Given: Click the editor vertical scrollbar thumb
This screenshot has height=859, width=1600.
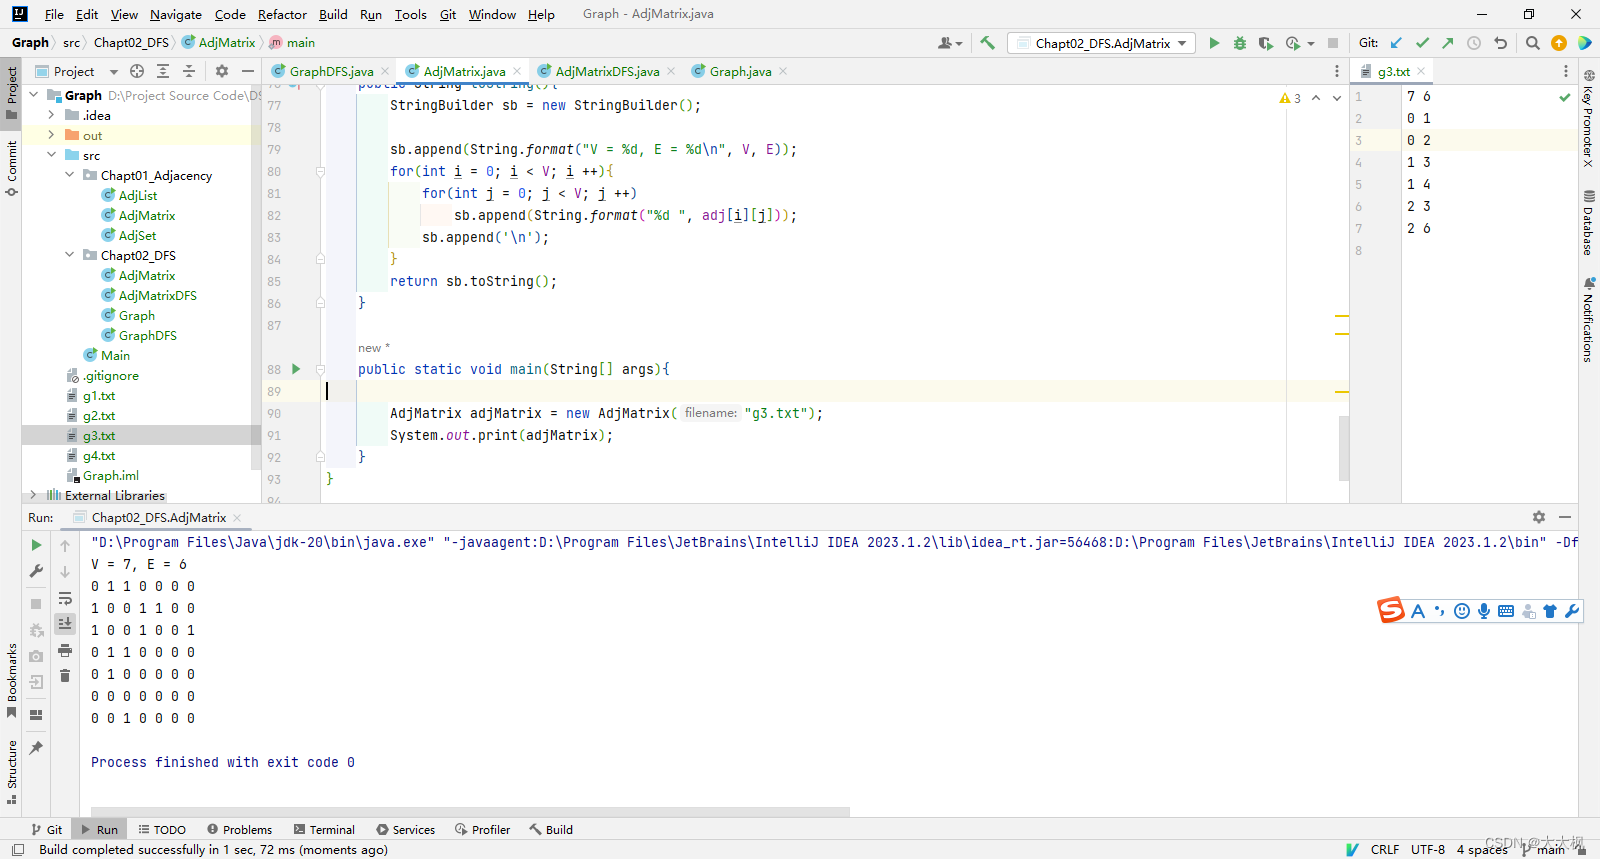Looking at the screenshot, I should point(1343,448).
